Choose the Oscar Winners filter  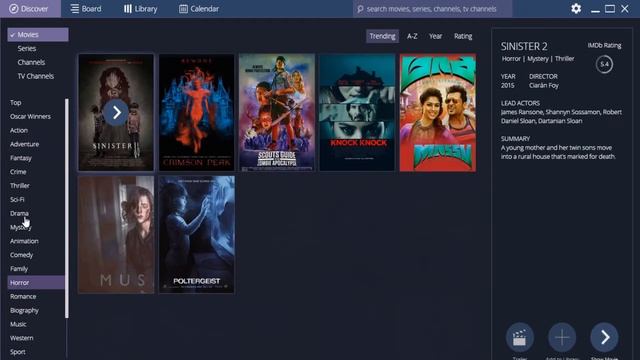pyautogui.click(x=30, y=116)
